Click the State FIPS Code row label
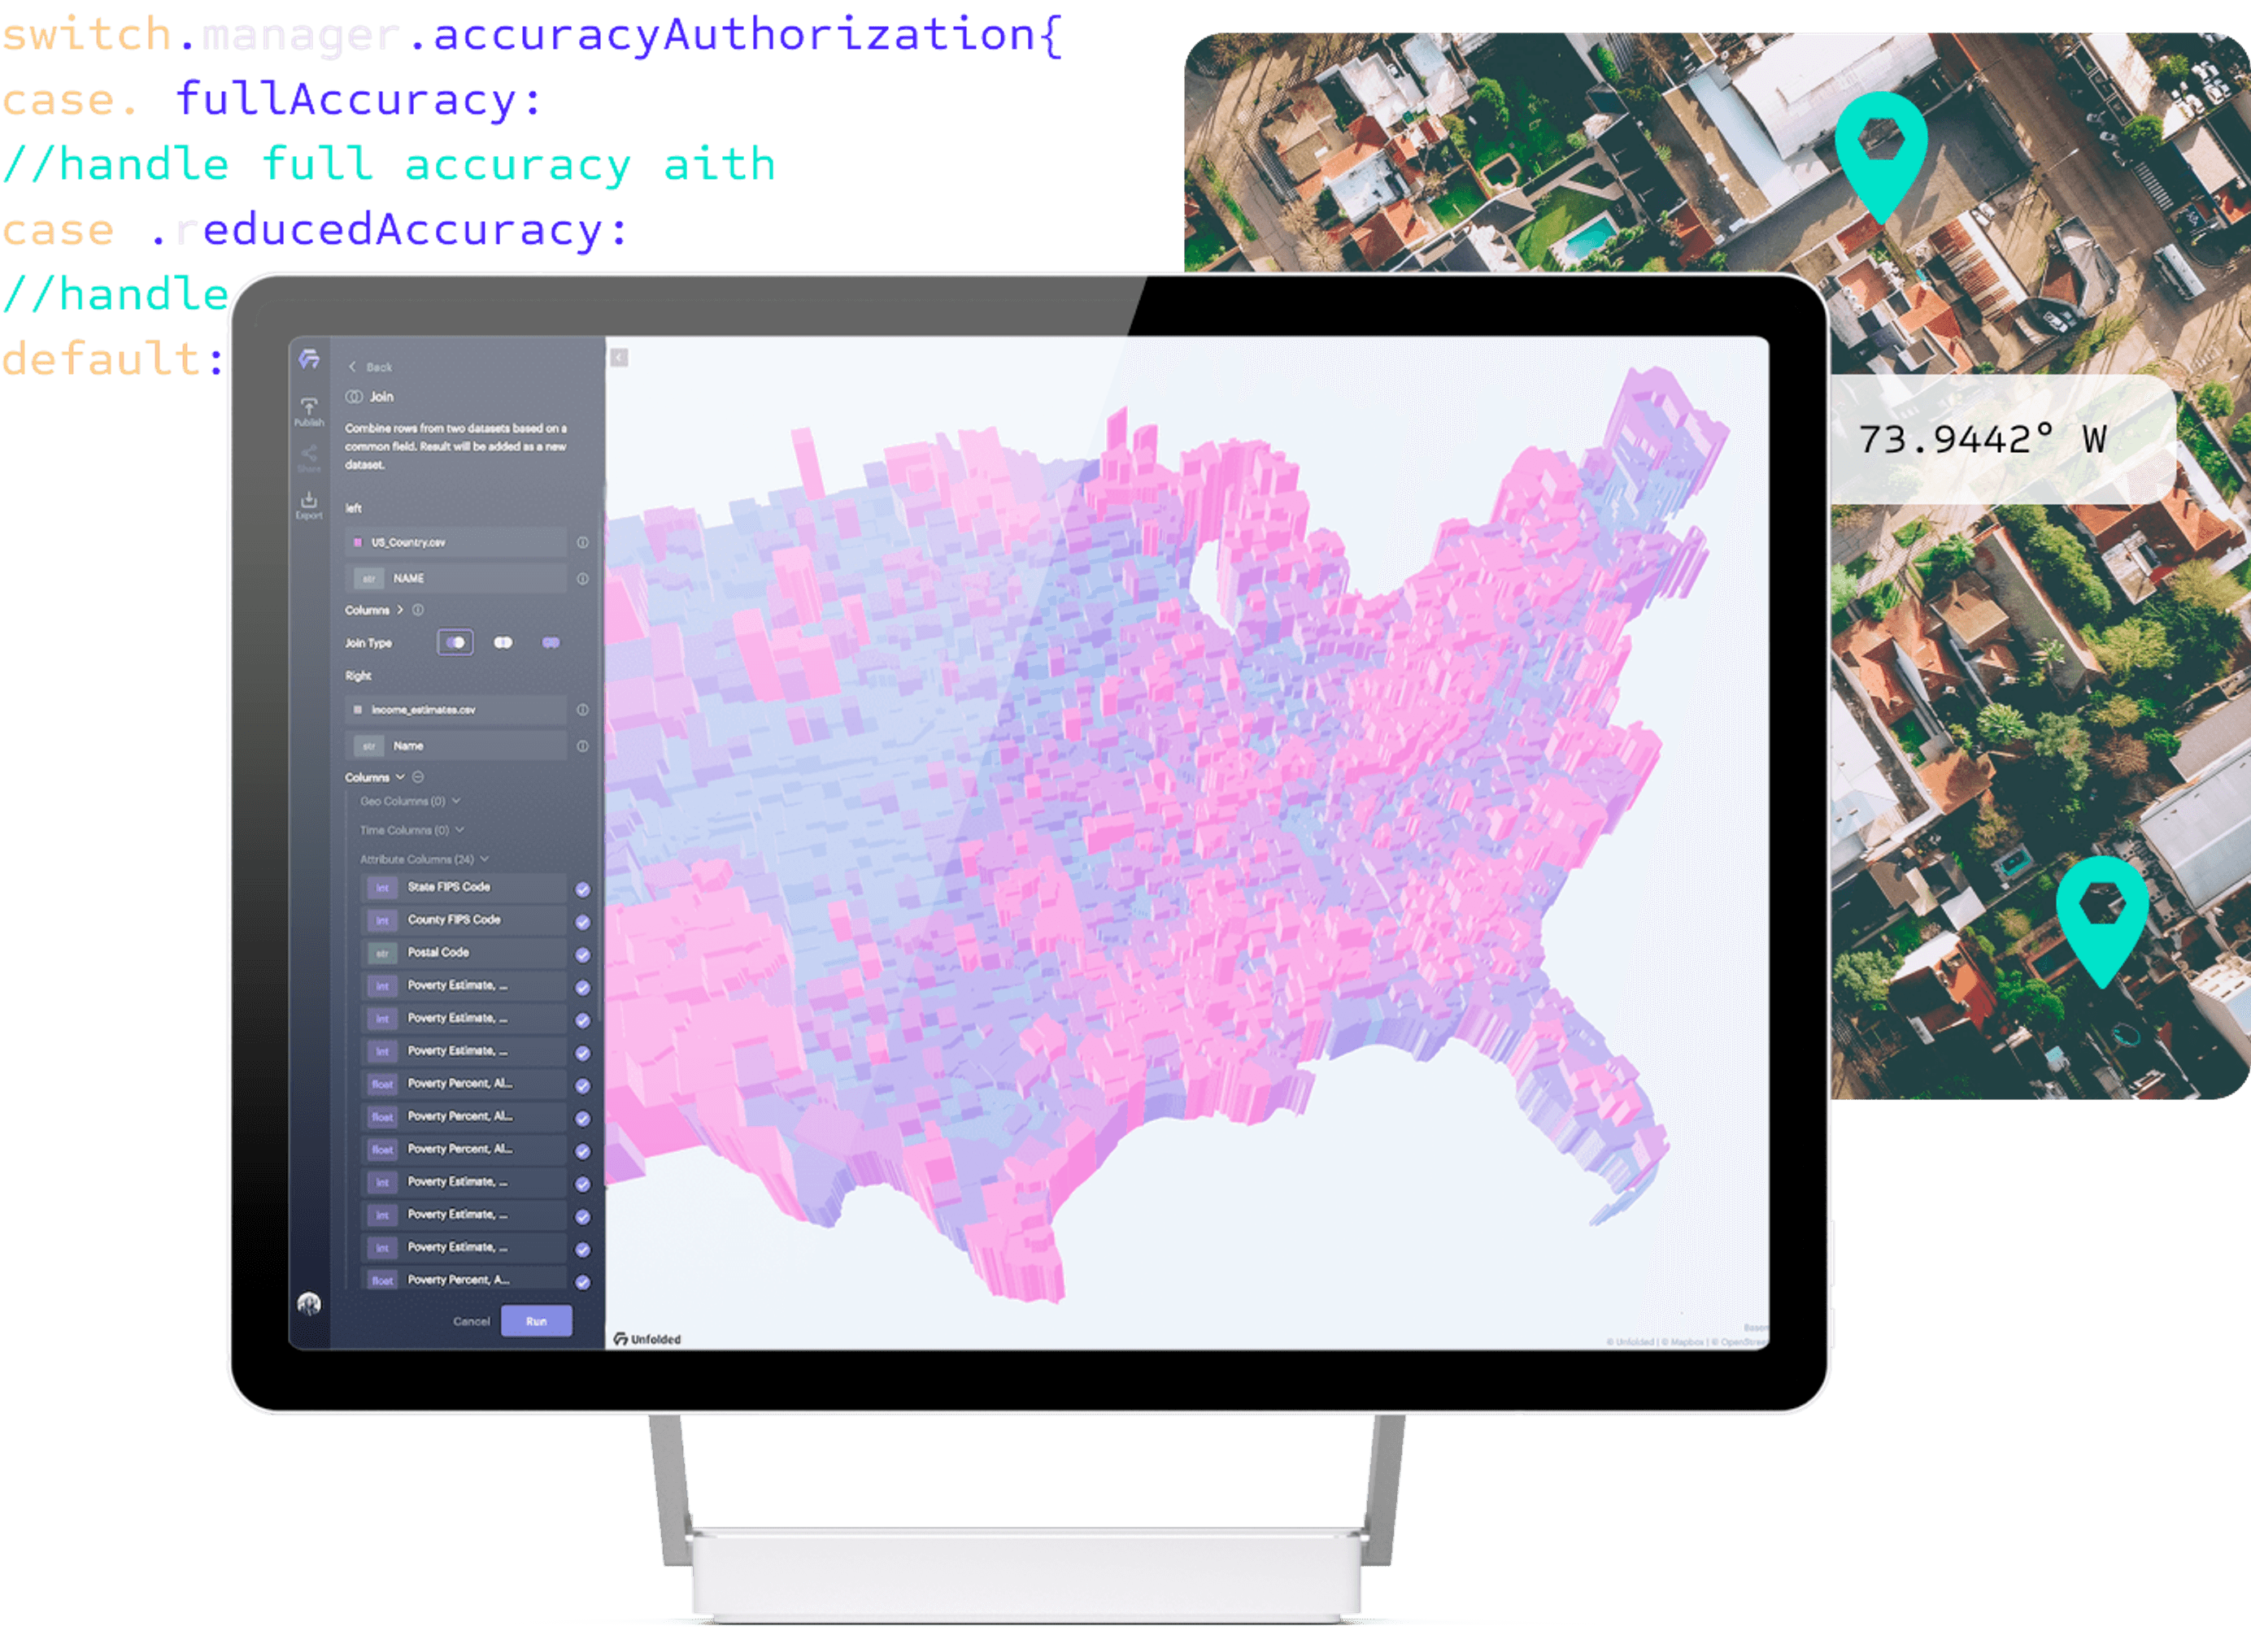 pyautogui.click(x=449, y=887)
